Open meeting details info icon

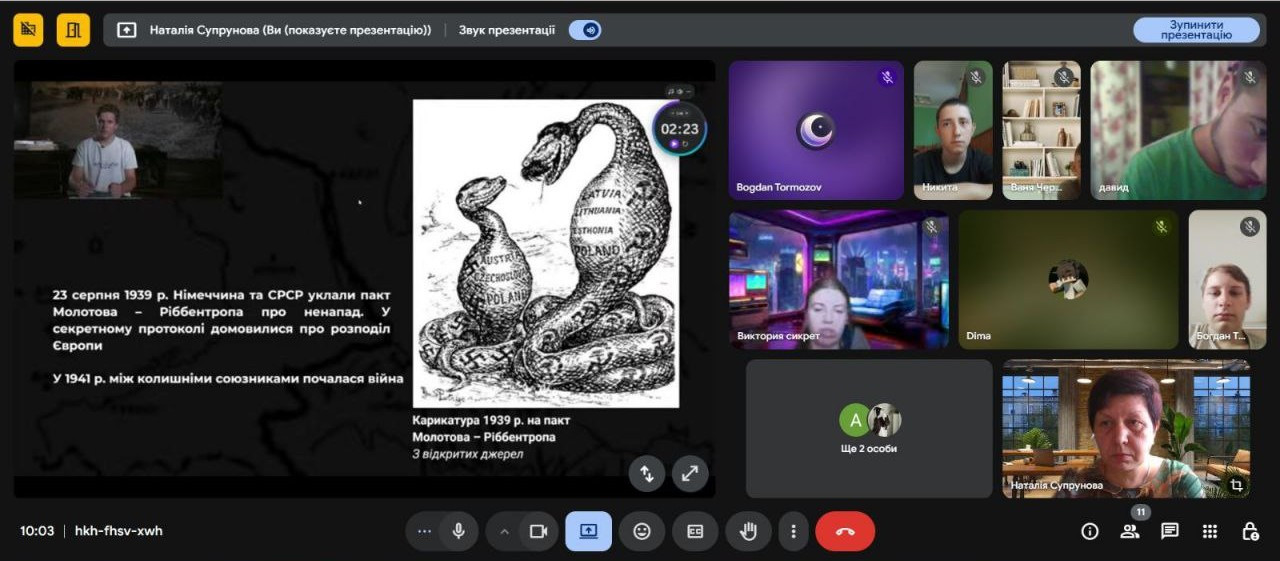click(1090, 531)
